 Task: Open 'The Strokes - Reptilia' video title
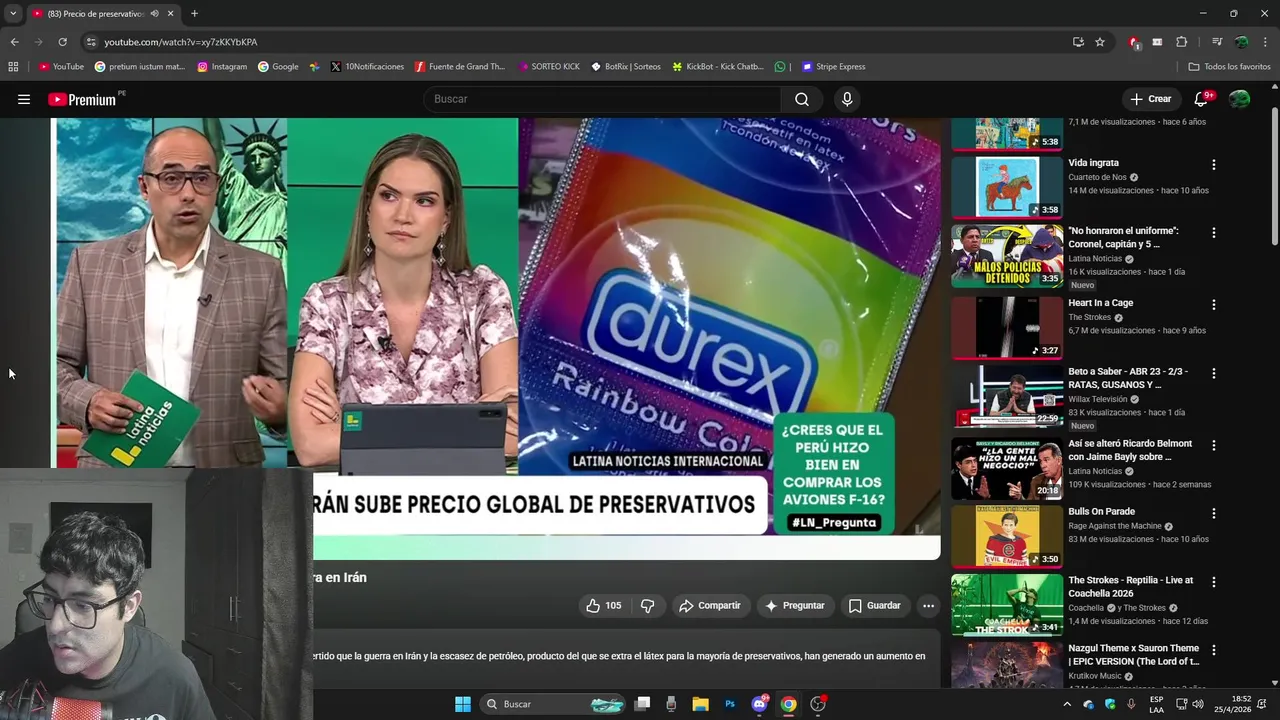[x=1130, y=587]
